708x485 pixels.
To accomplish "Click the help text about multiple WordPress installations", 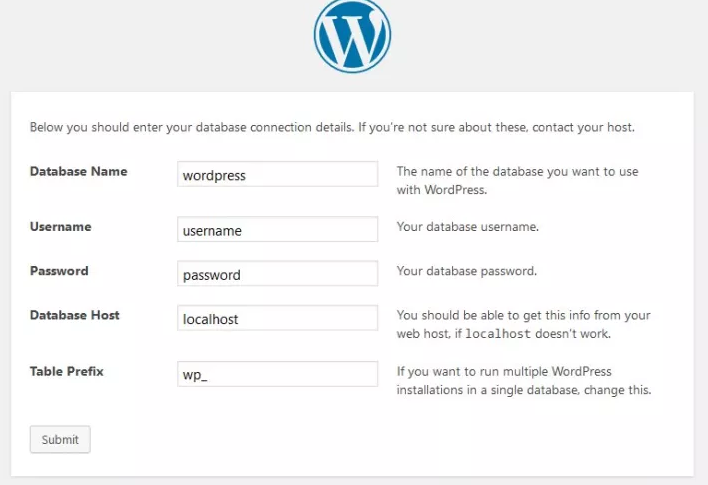I will point(524,380).
